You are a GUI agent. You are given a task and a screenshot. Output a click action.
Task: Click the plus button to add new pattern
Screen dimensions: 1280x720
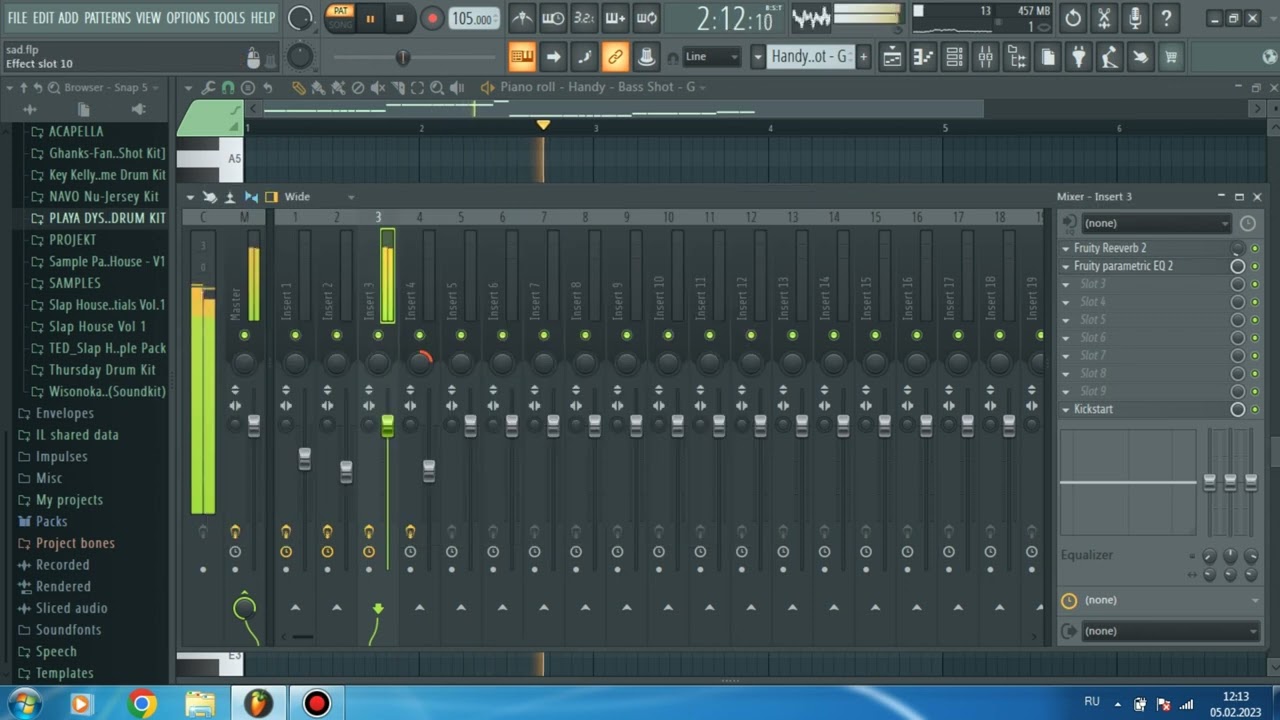[863, 57]
